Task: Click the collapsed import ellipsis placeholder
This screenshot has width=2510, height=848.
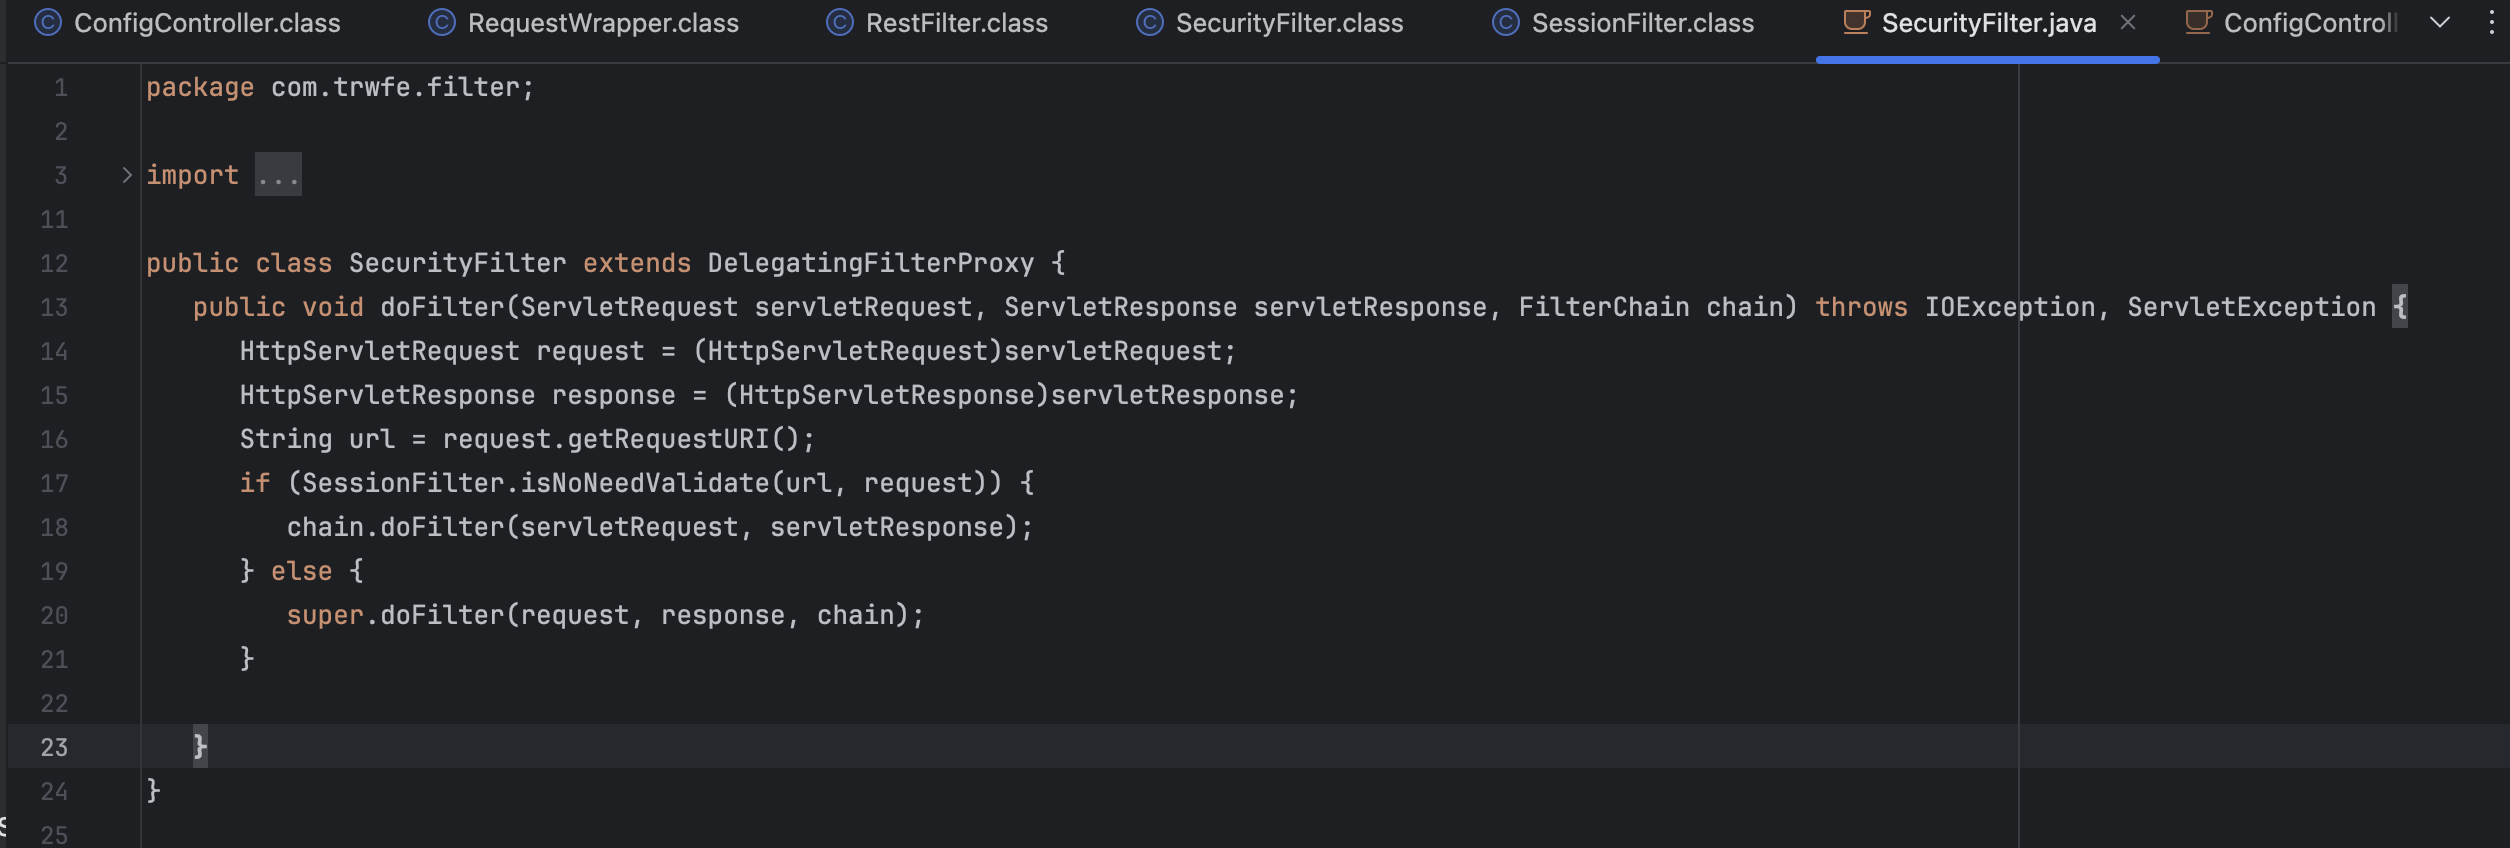Action: tap(278, 176)
